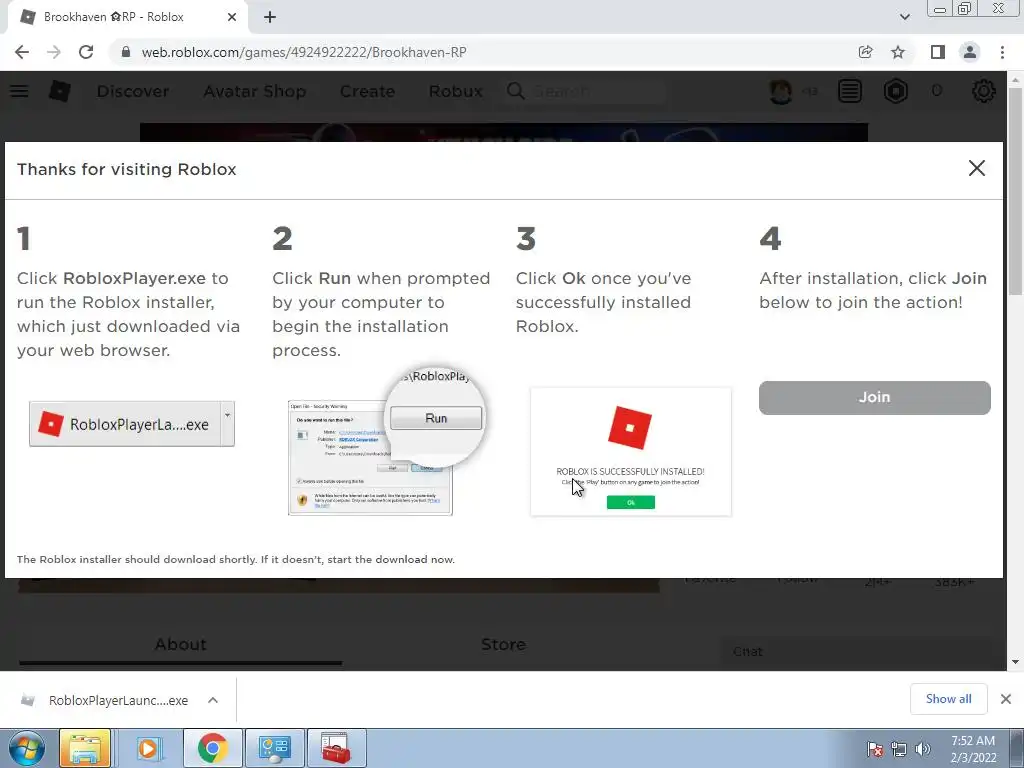Share this page icon in address bar
Viewport: 1024px width, 768px height.
865,52
